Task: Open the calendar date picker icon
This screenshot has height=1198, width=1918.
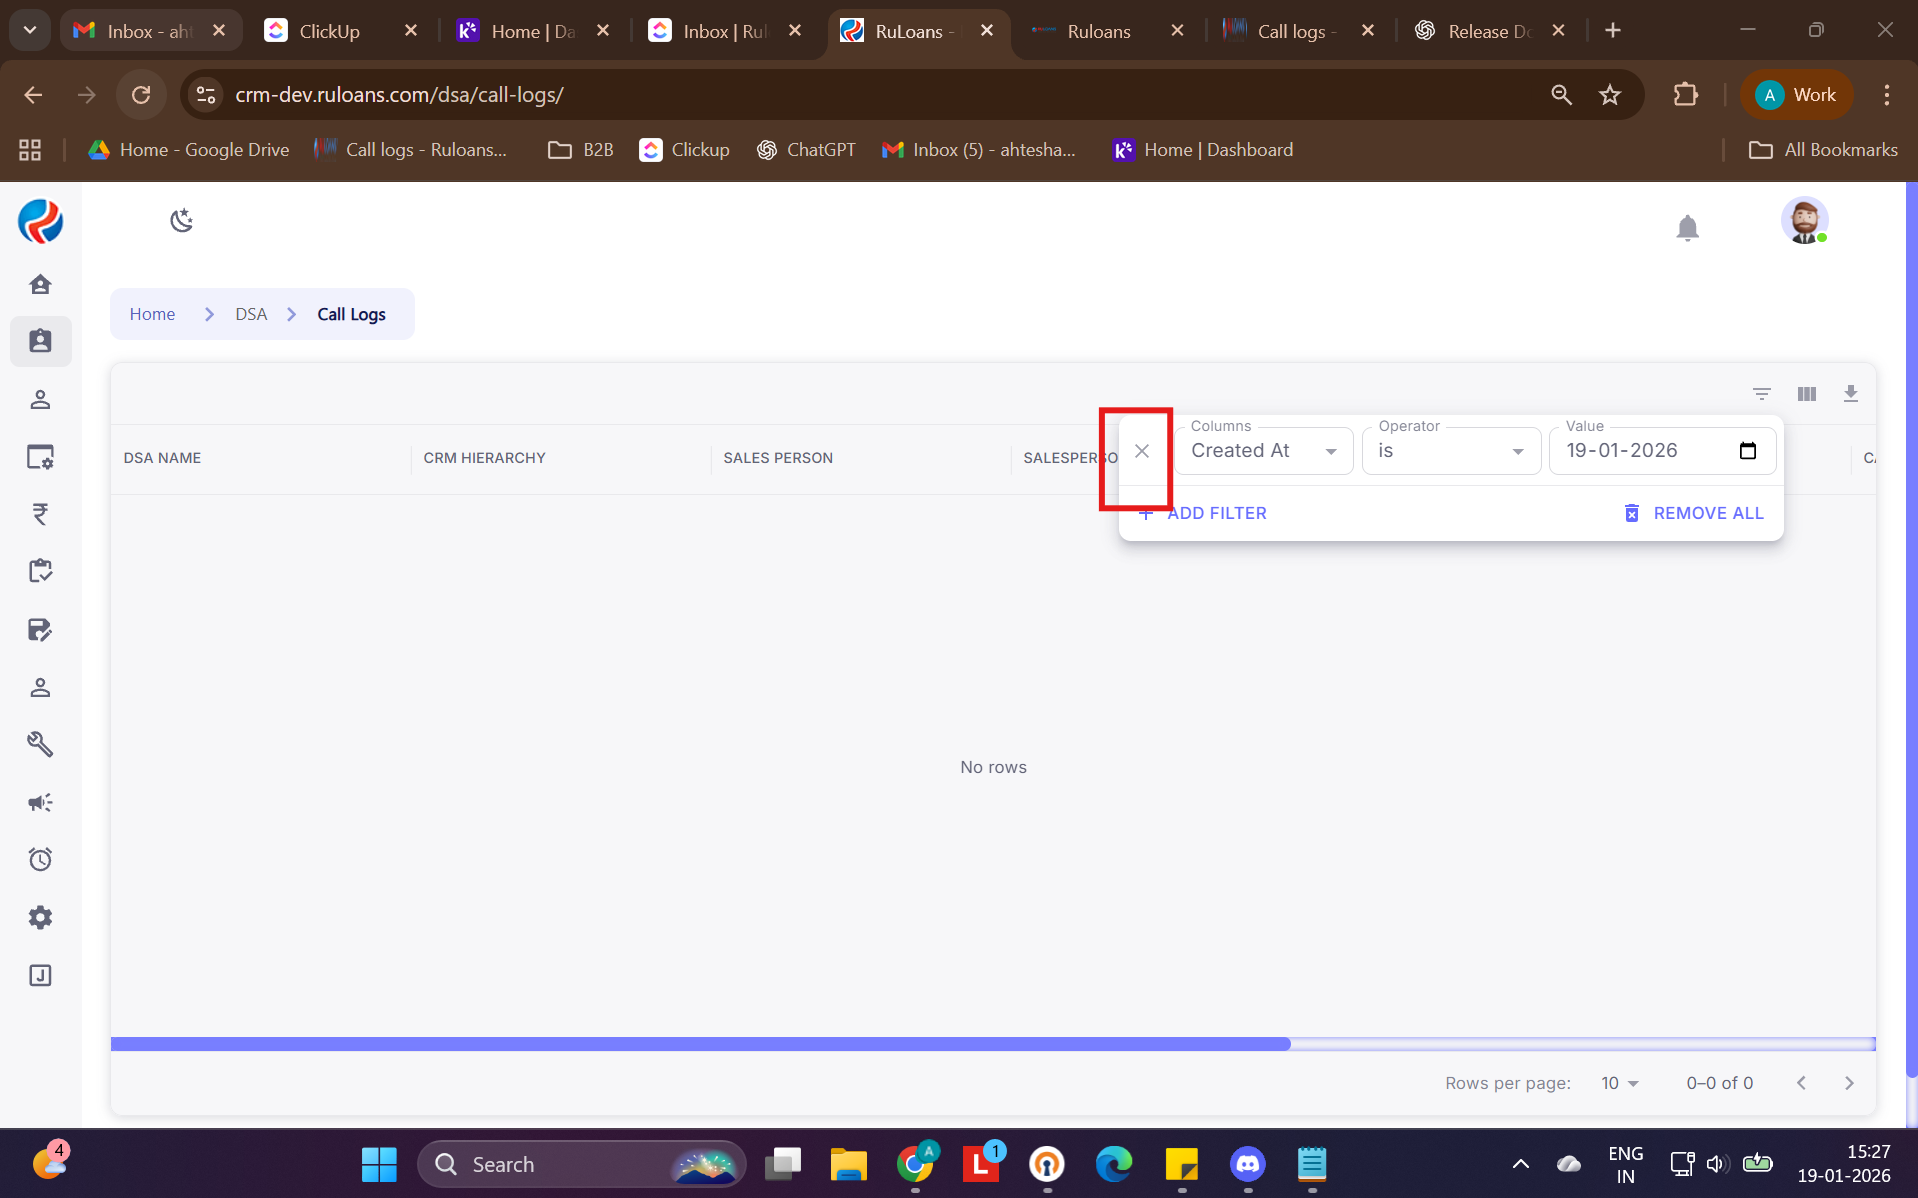Action: point(1747,451)
